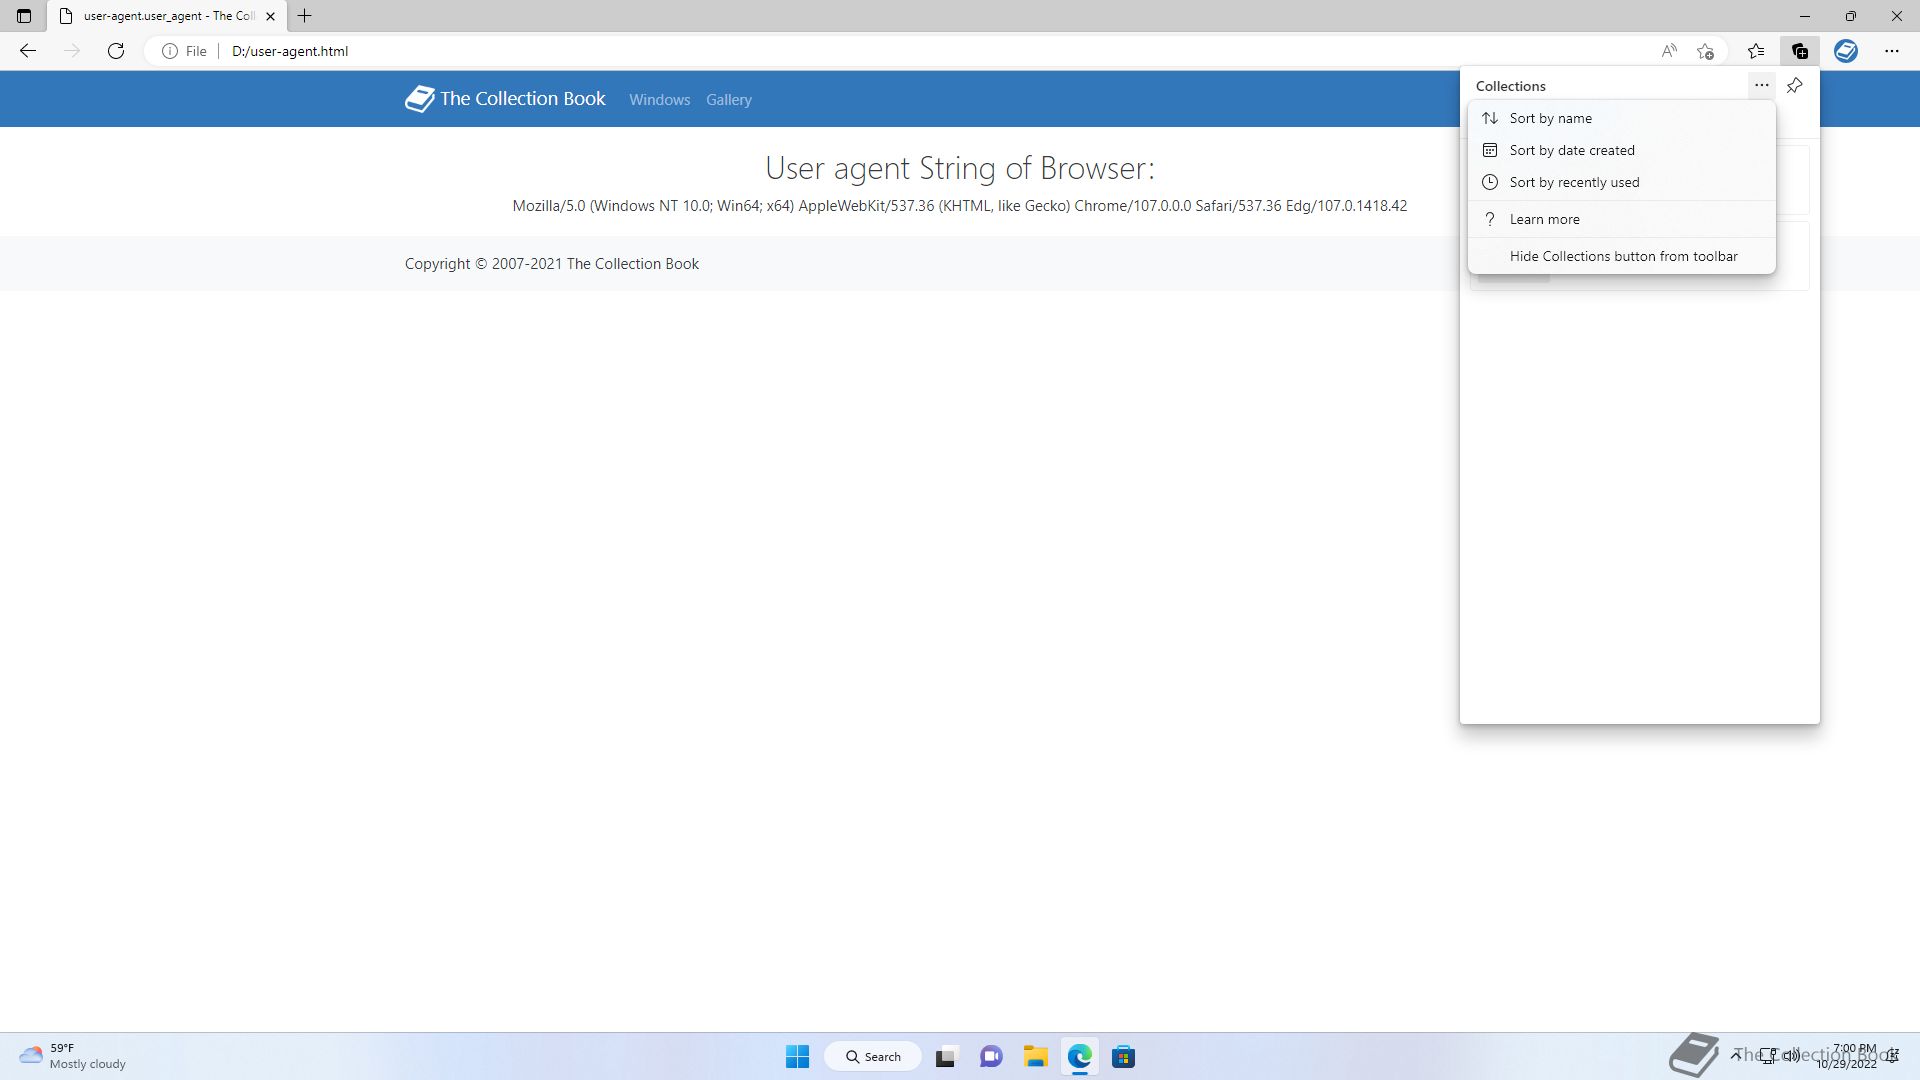Go back to previous page
Image resolution: width=1920 pixels, height=1080 pixels.
tap(28, 51)
